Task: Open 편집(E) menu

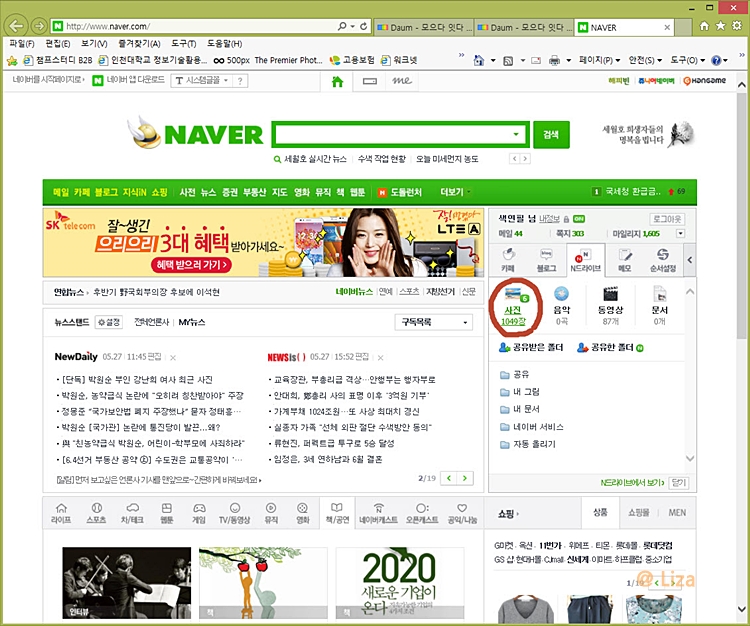Action: [57, 44]
